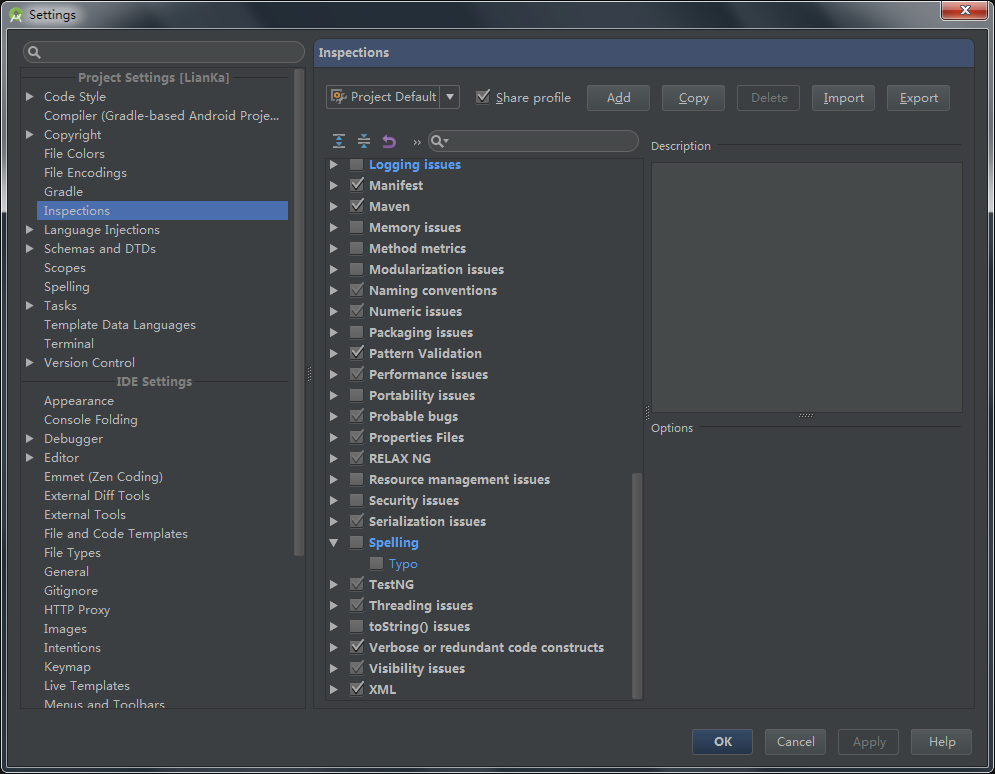Click the magnifier icon in settings search box

(35, 53)
